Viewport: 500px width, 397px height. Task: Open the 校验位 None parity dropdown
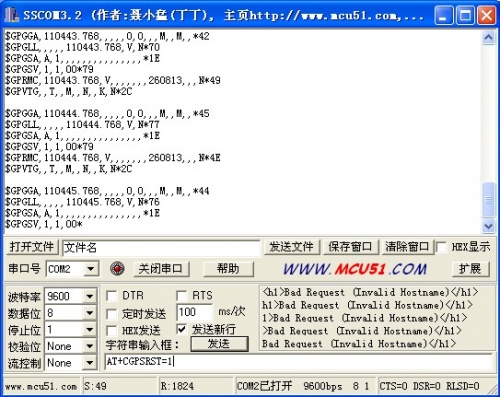pyautogui.click(x=89, y=346)
